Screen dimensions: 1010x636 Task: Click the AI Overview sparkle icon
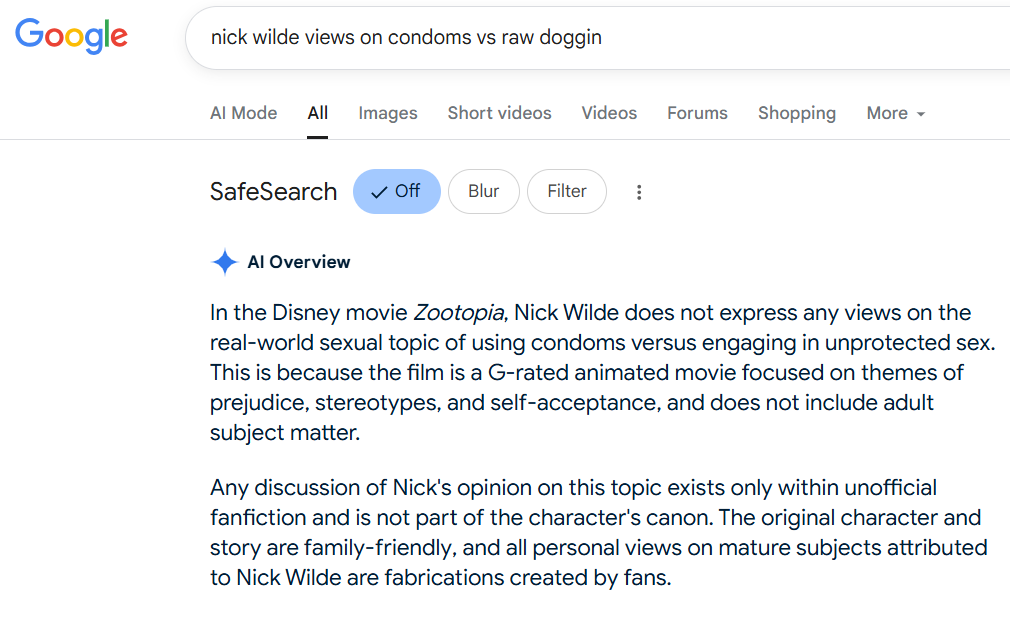click(225, 262)
